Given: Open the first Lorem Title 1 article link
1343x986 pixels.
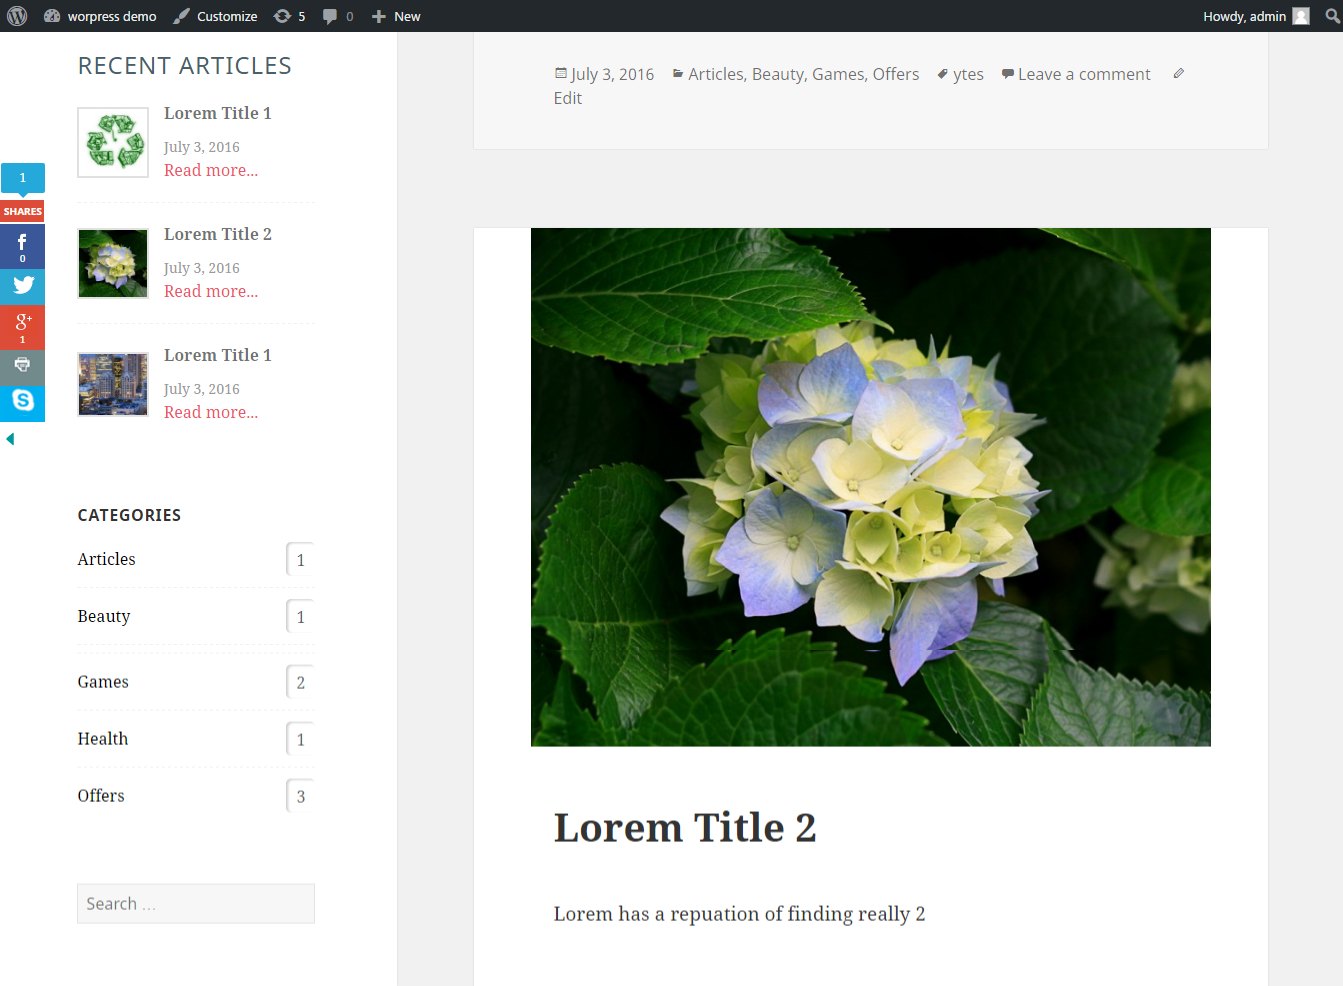Looking at the screenshot, I should (x=217, y=113).
